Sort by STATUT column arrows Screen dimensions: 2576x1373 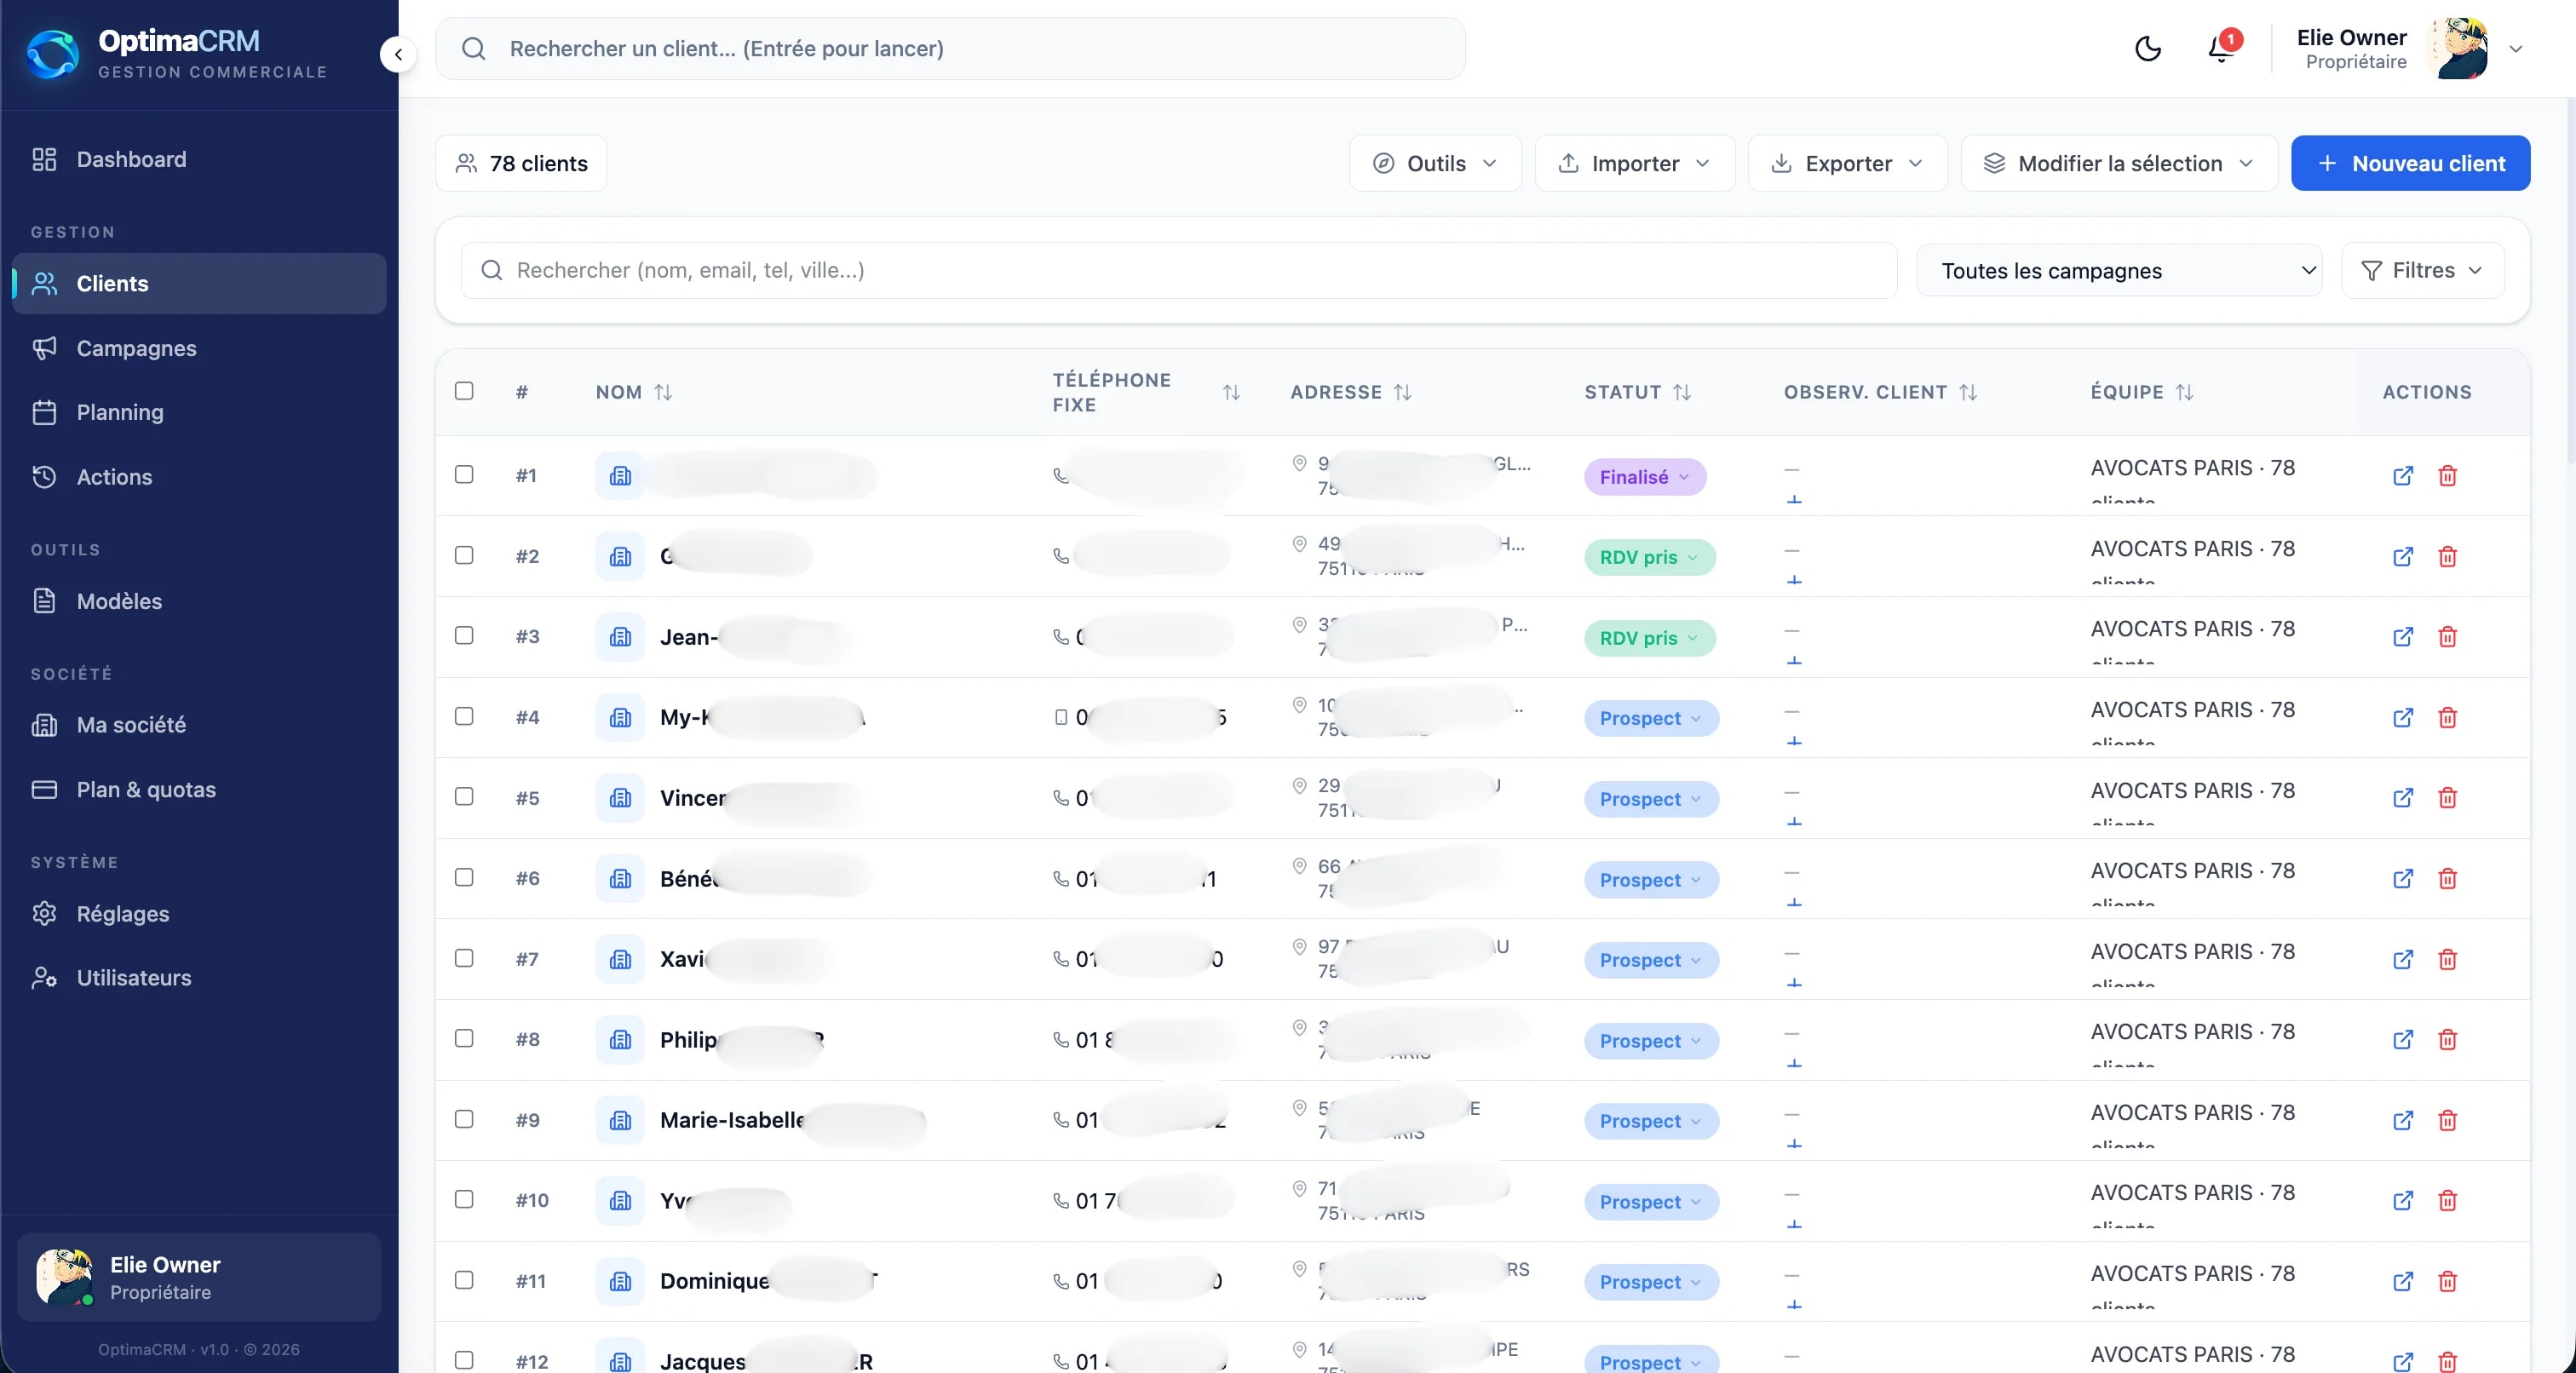click(x=1682, y=392)
